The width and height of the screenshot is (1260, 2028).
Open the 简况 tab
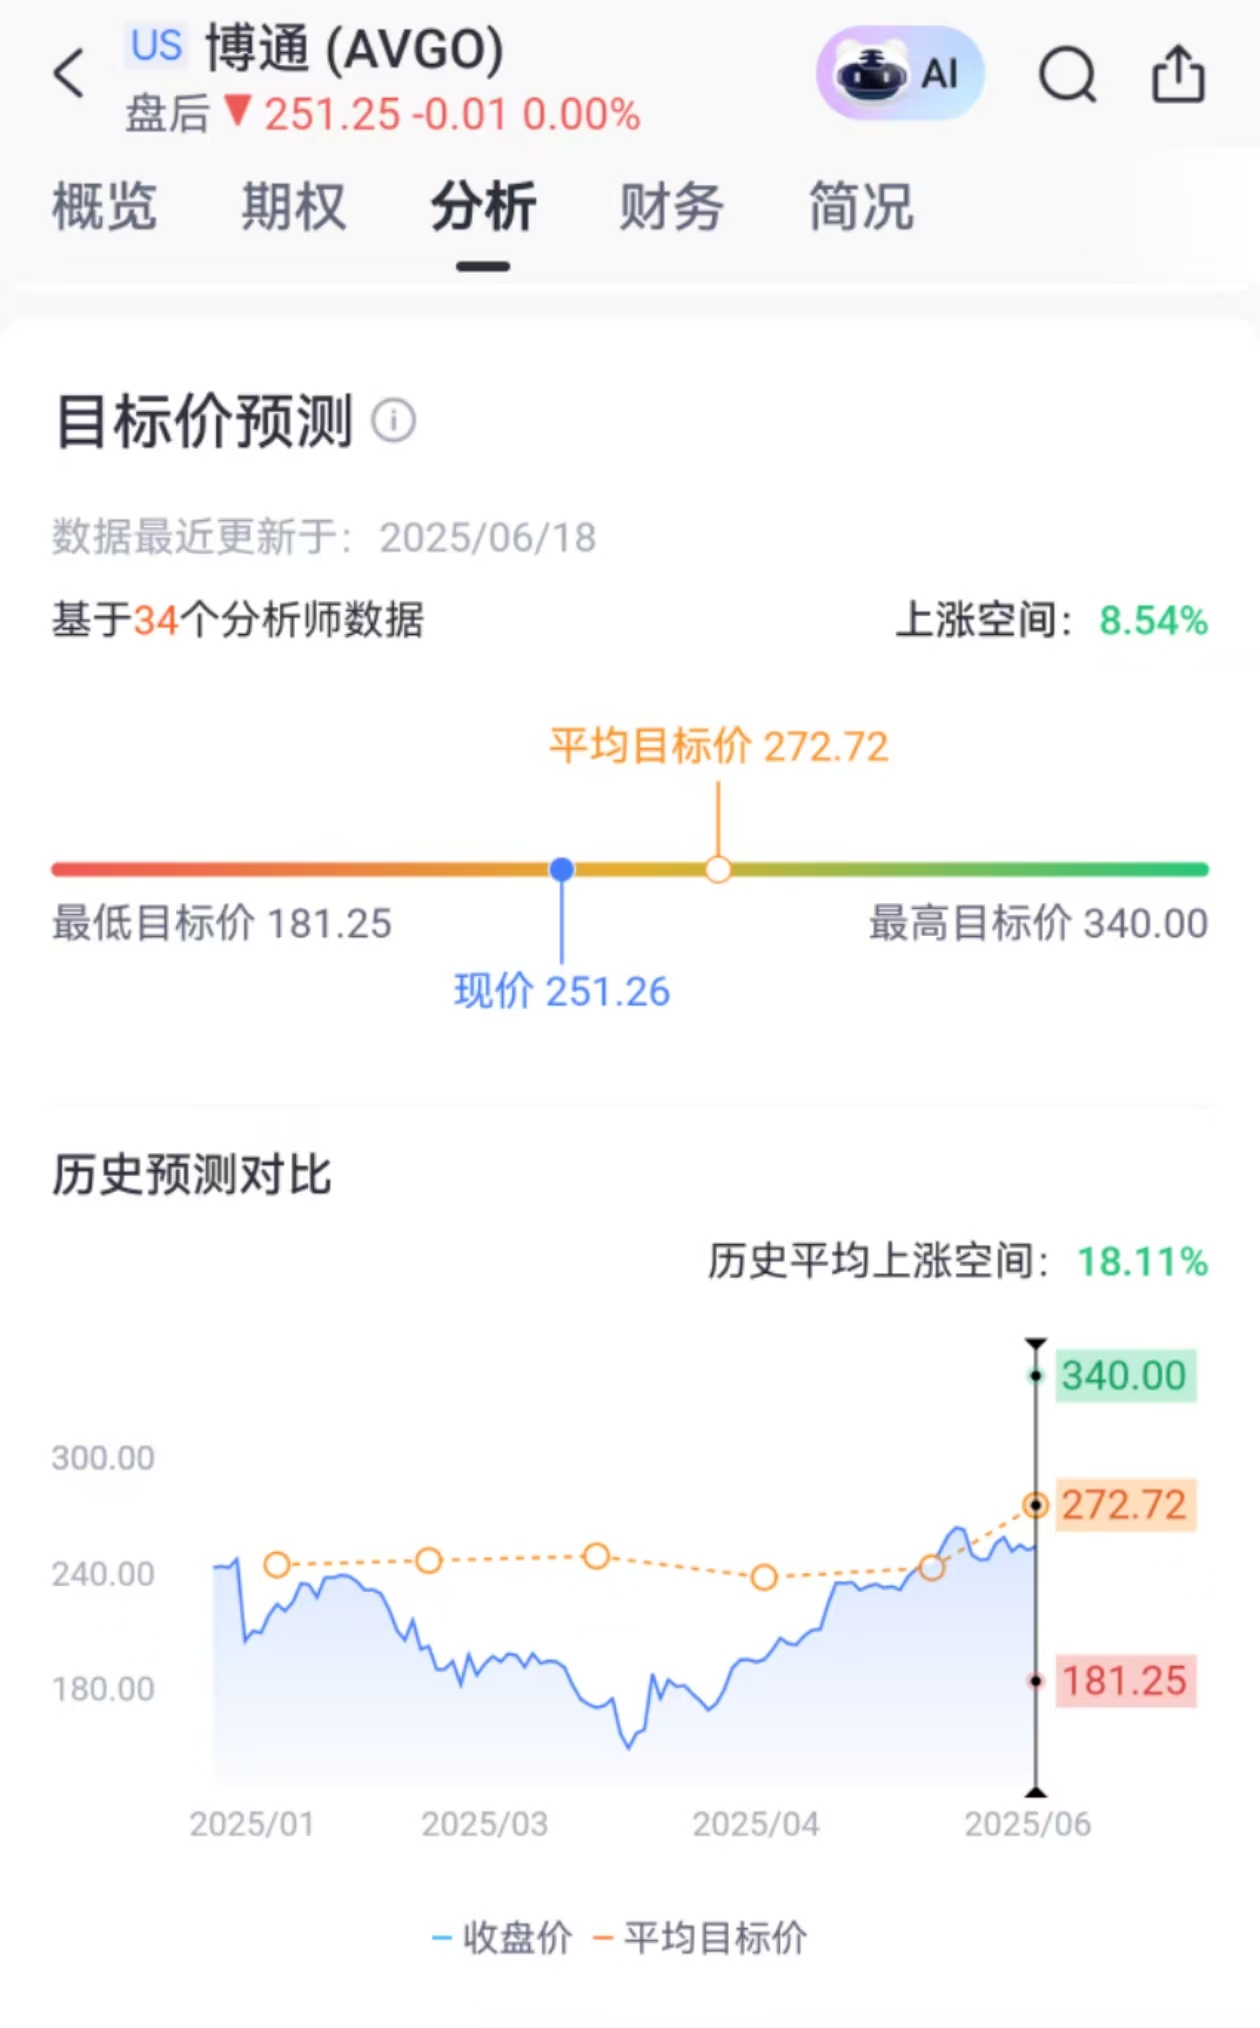pyautogui.click(x=861, y=207)
